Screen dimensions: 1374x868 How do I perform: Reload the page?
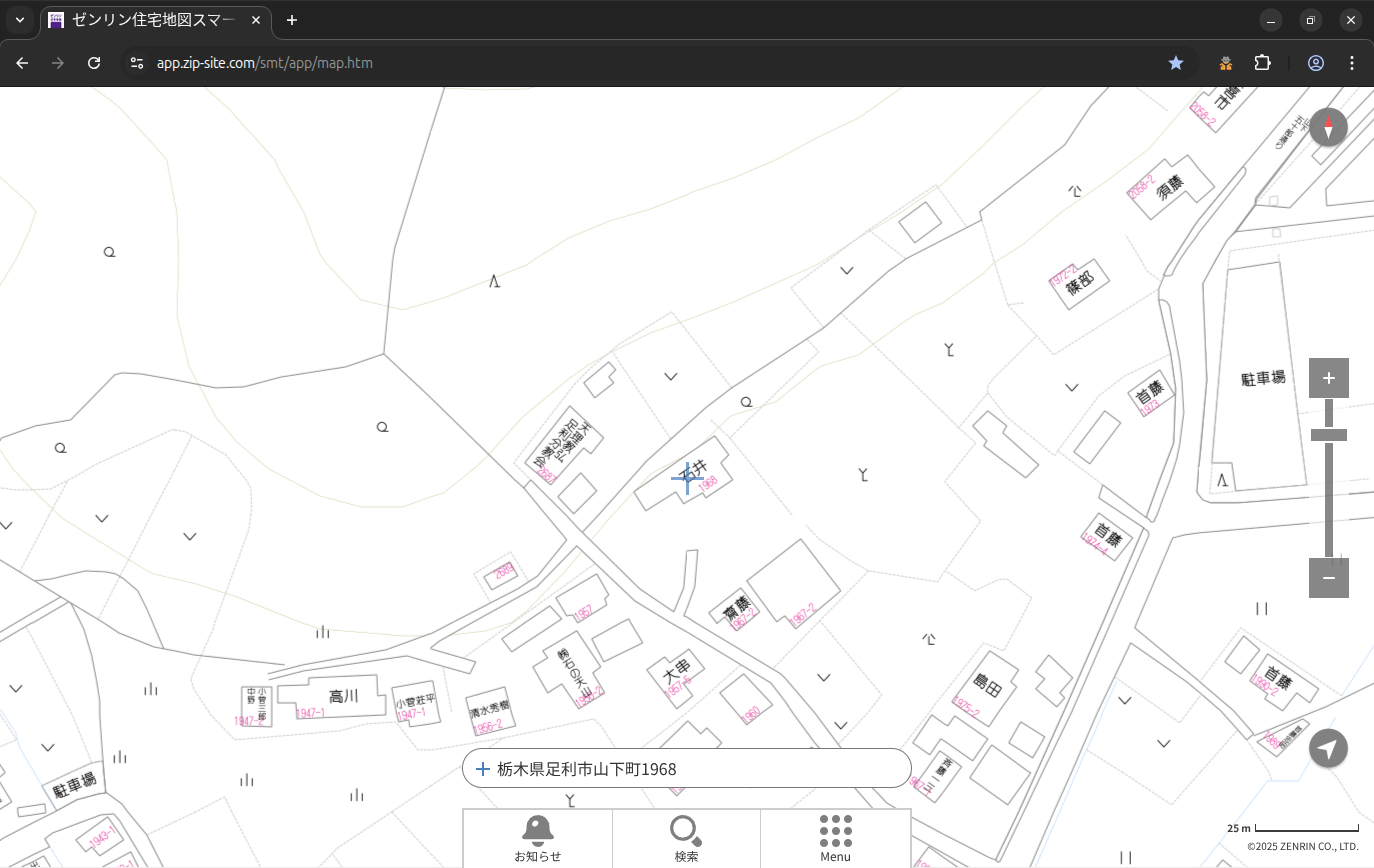(94, 63)
